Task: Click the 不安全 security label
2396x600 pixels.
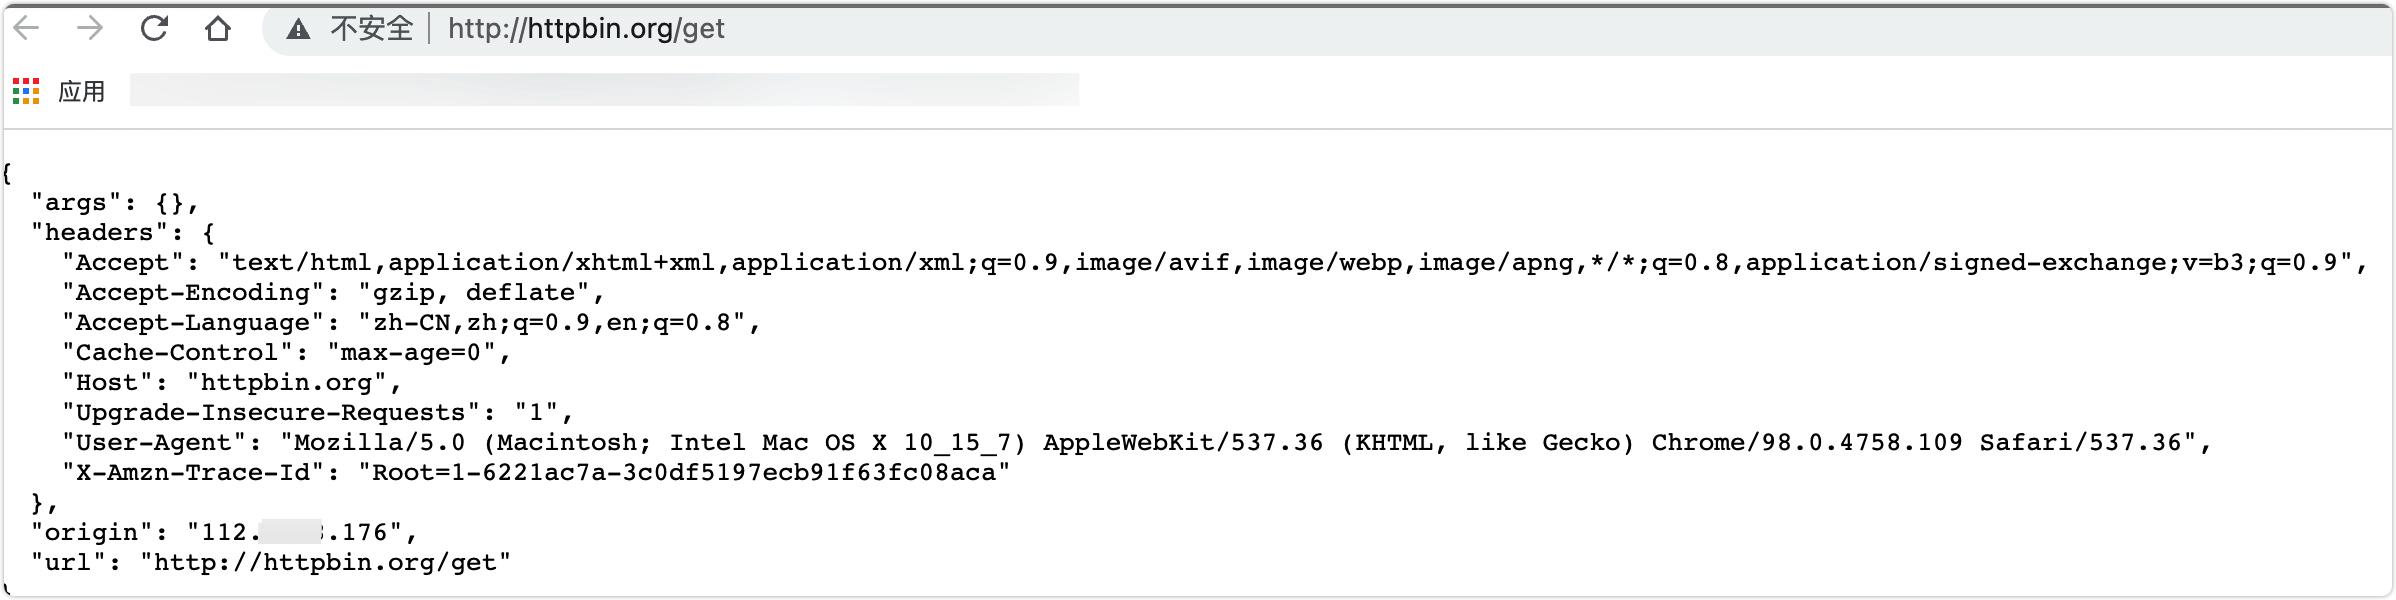Action: coord(371,28)
